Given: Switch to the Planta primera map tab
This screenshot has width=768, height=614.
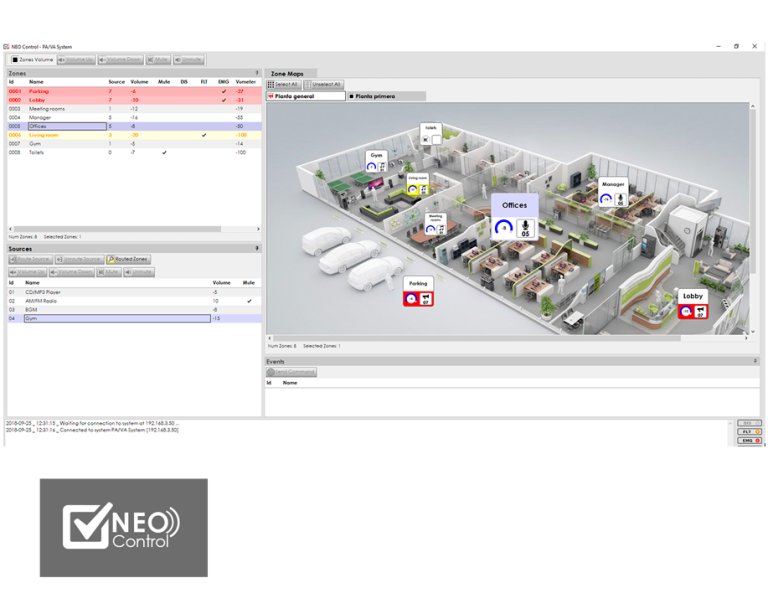Looking at the screenshot, I should click(372, 96).
